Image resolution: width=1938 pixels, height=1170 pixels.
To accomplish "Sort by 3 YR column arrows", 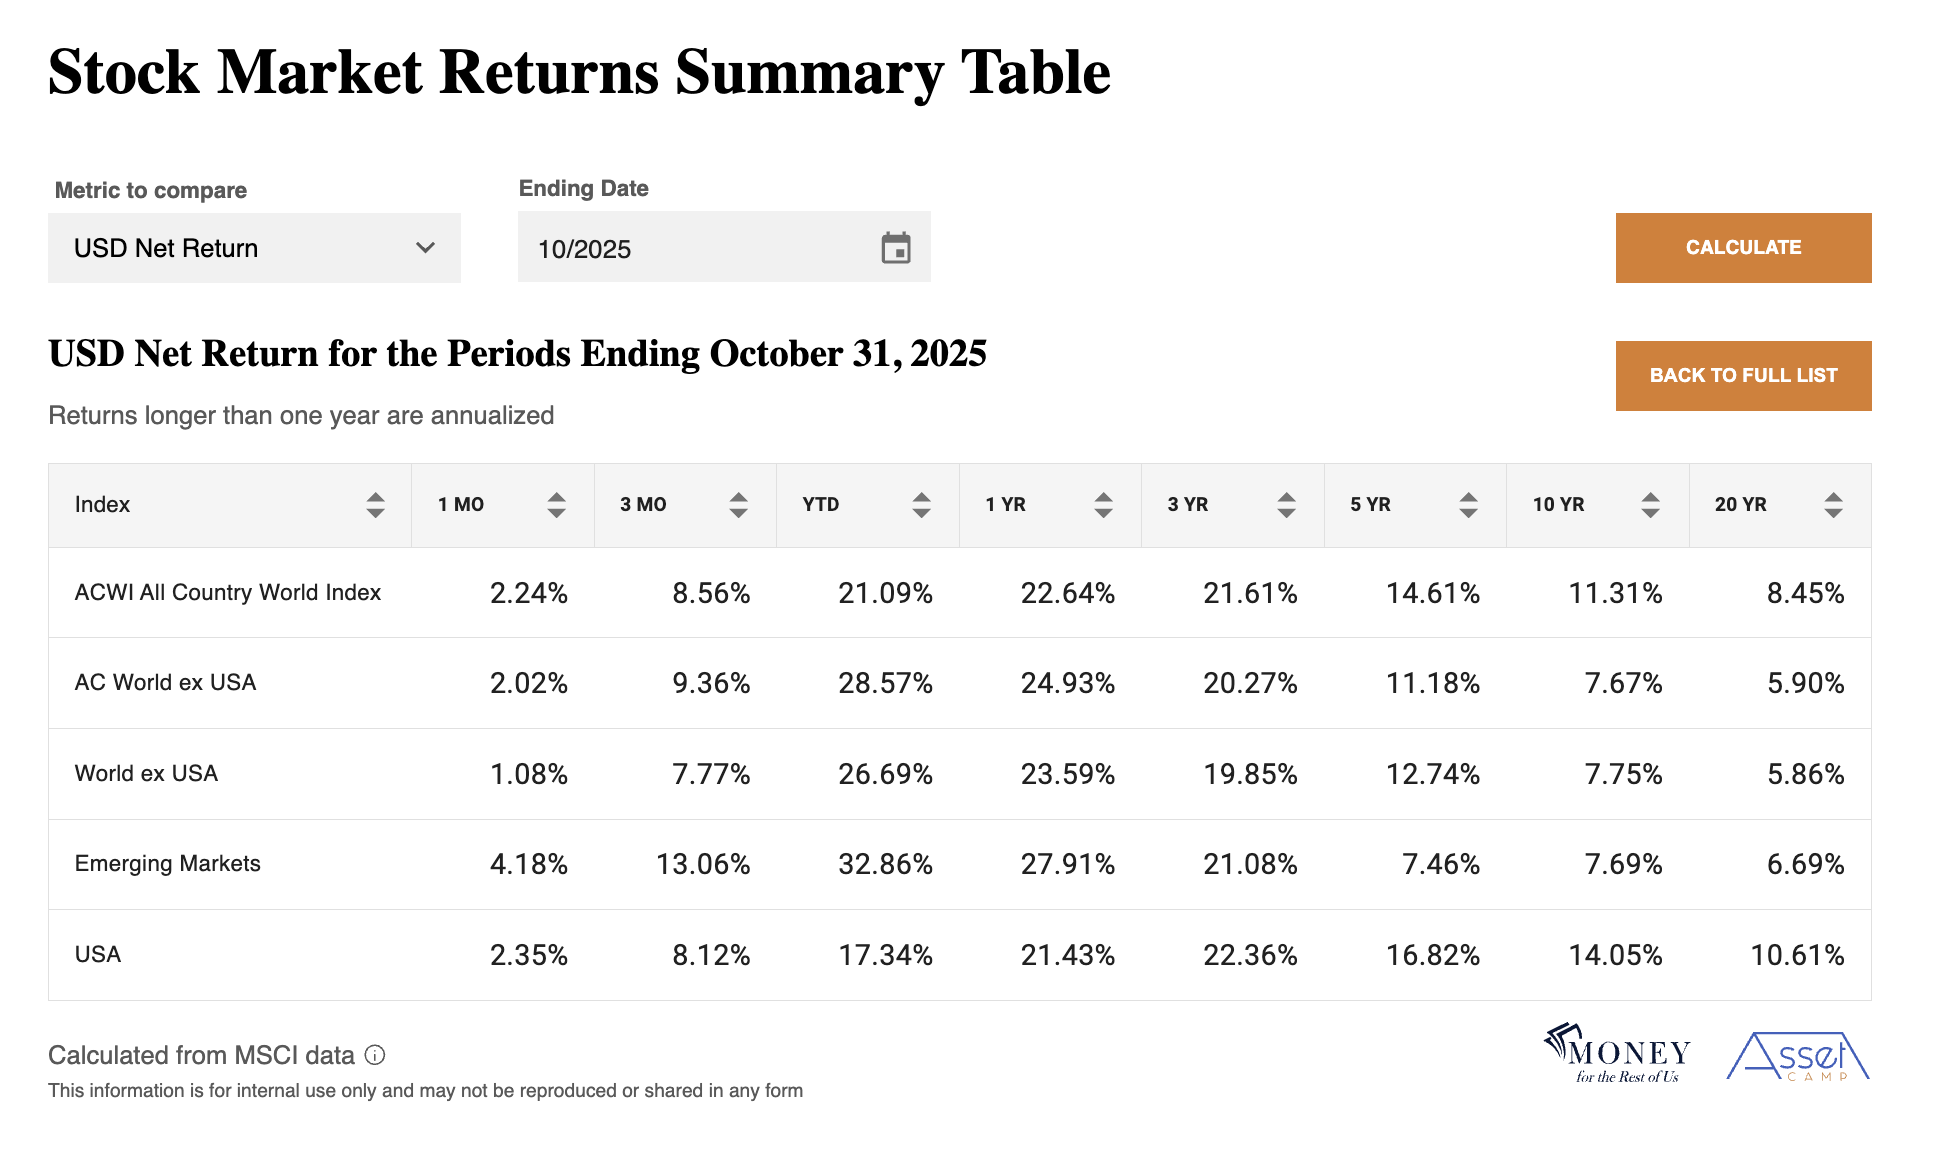I will tap(1286, 505).
